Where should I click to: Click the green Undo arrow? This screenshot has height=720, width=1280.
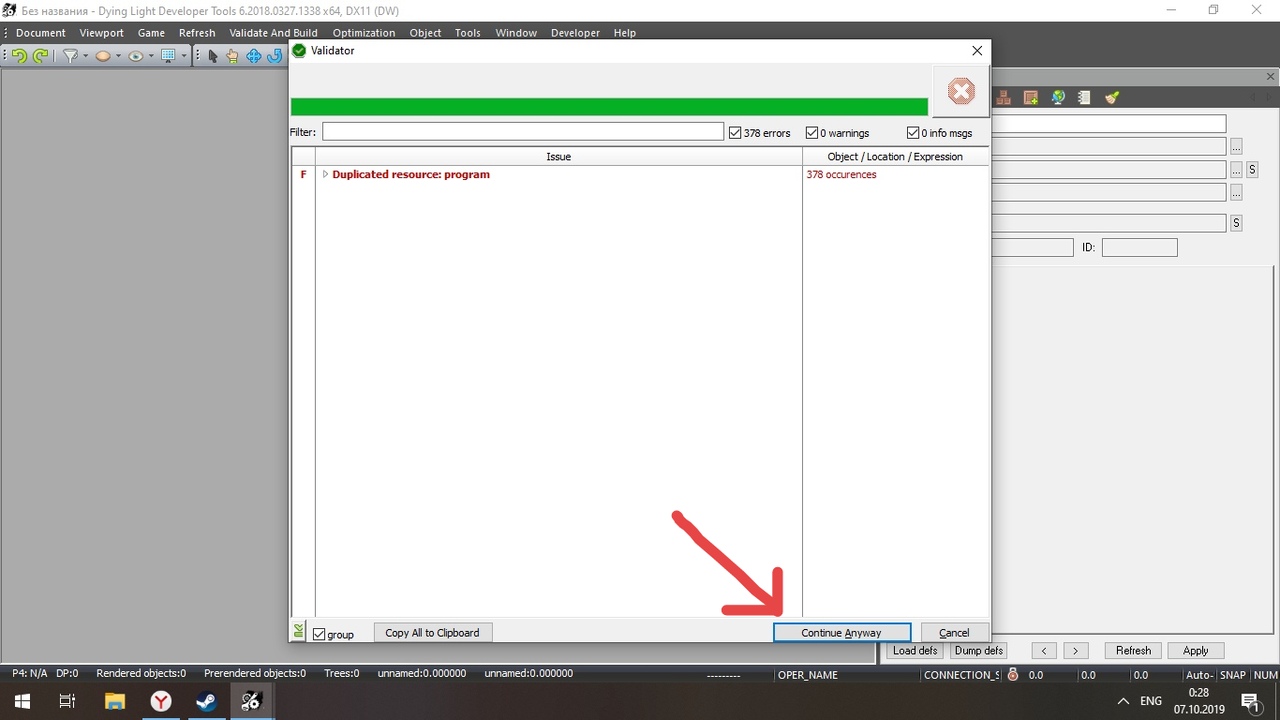19,56
